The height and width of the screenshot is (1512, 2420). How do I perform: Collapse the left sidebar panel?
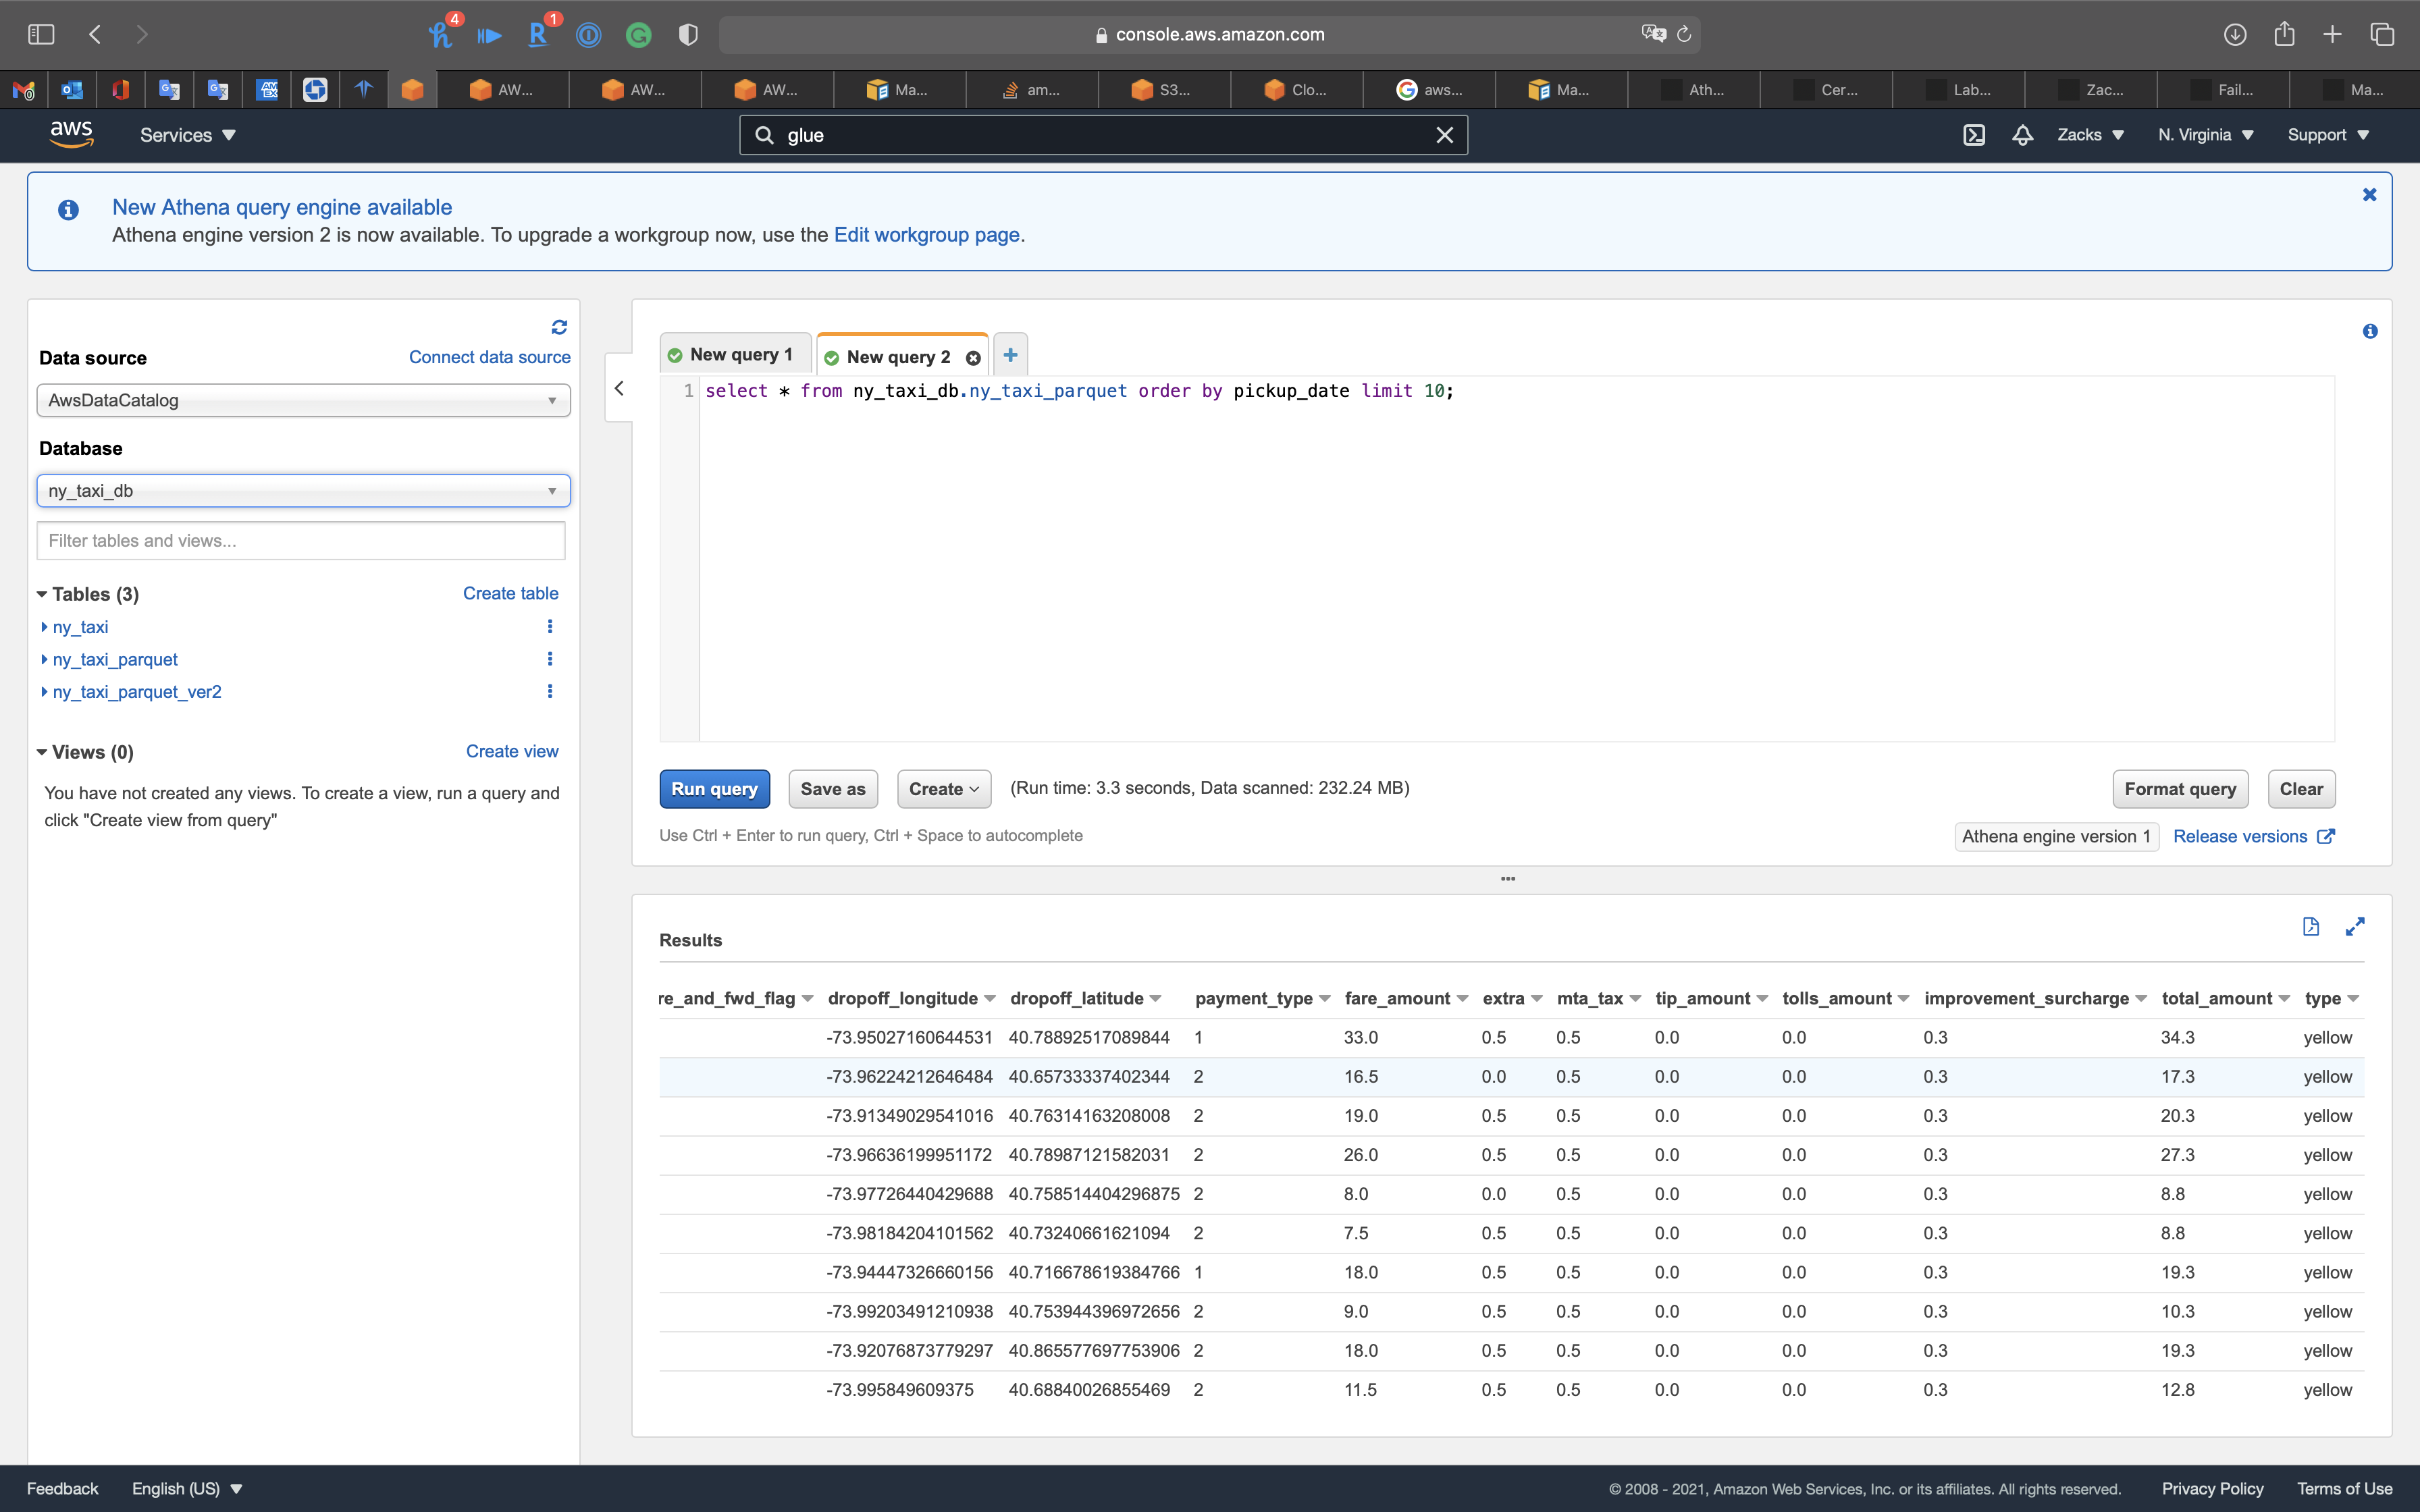click(619, 389)
